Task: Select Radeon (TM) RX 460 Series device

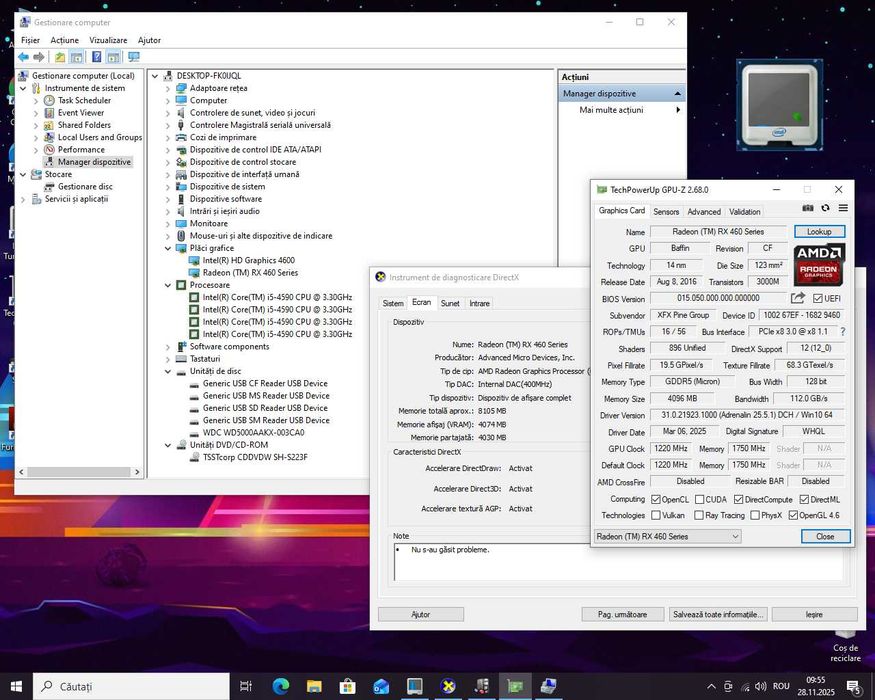Action: (250, 273)
